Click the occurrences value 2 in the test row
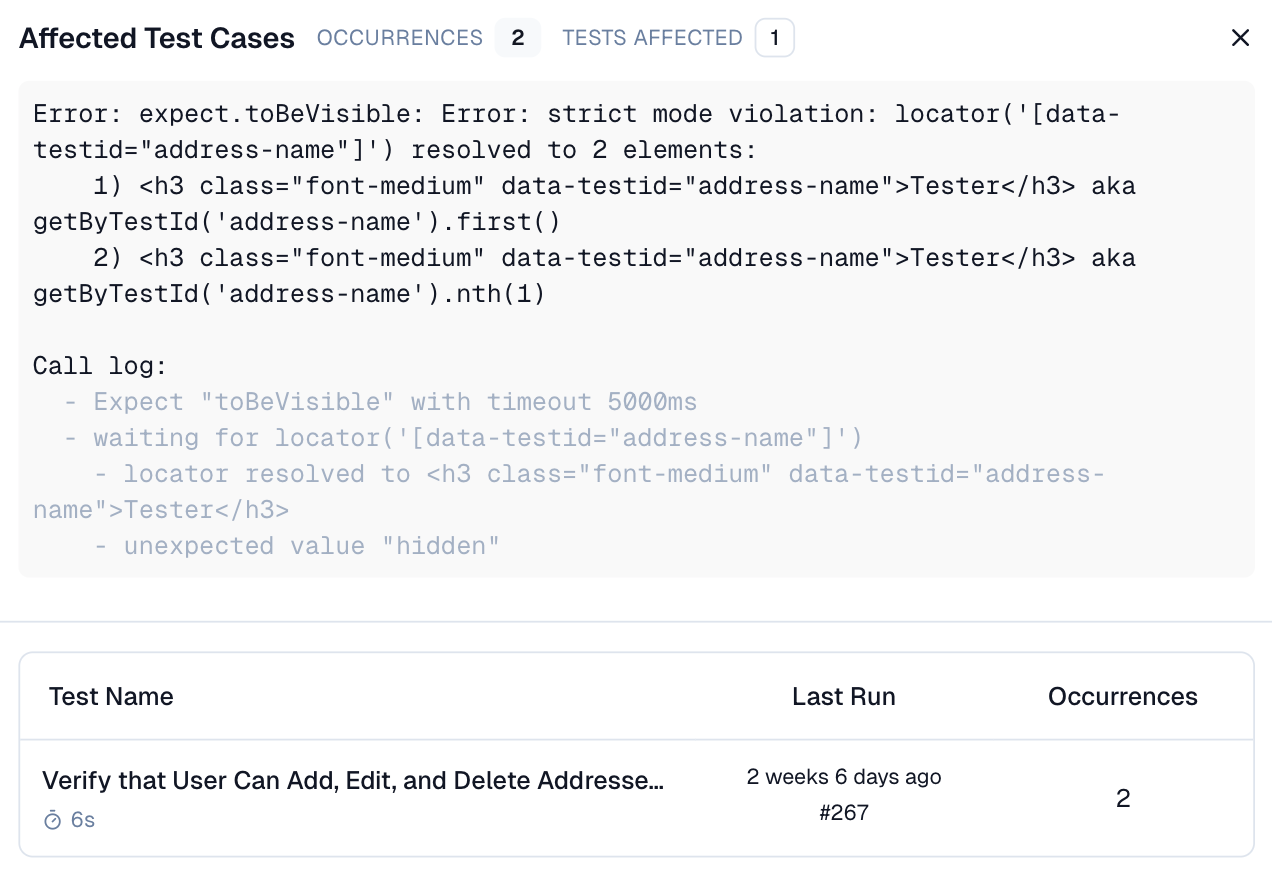Screen dimensions: 1272x892 coord(1122,799)
